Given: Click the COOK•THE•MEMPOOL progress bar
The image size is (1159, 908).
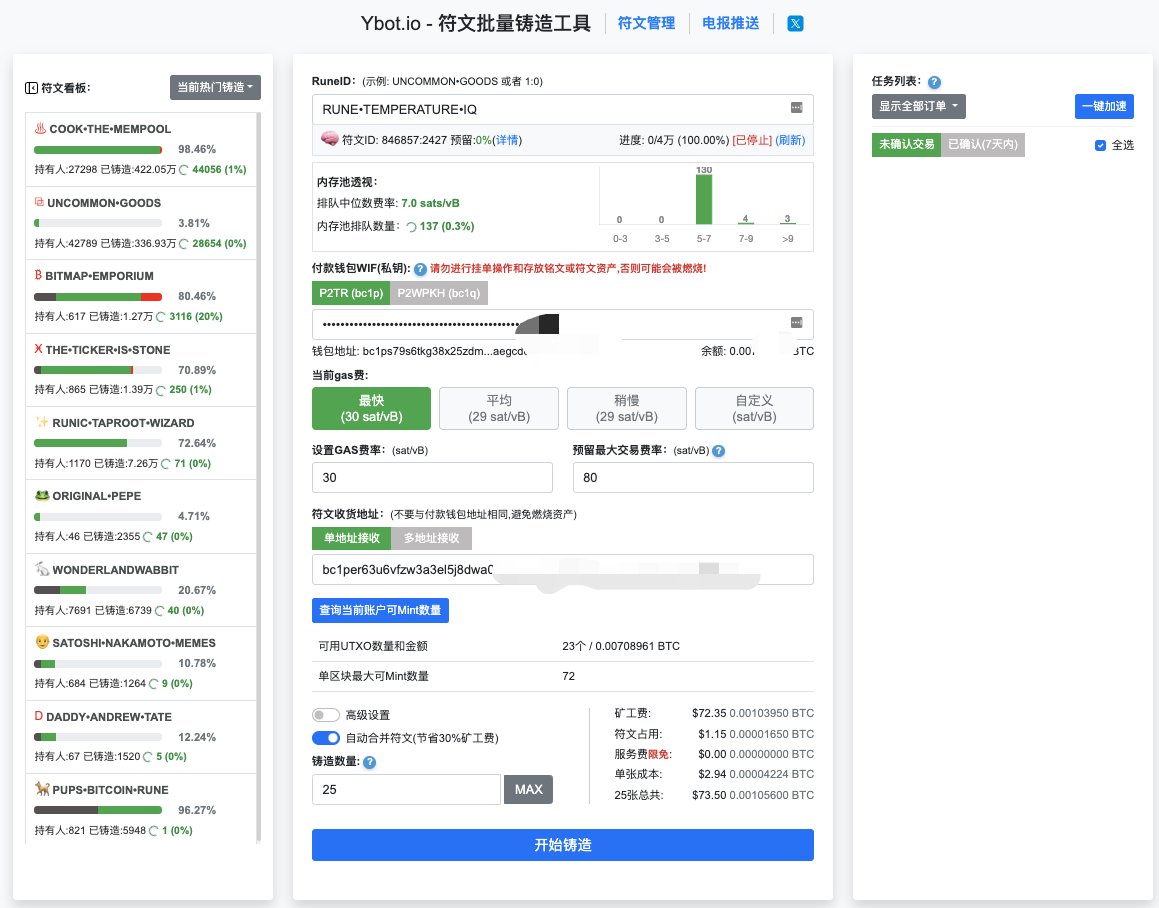Looking at the screenshot, I should click(x=98, y=150).
